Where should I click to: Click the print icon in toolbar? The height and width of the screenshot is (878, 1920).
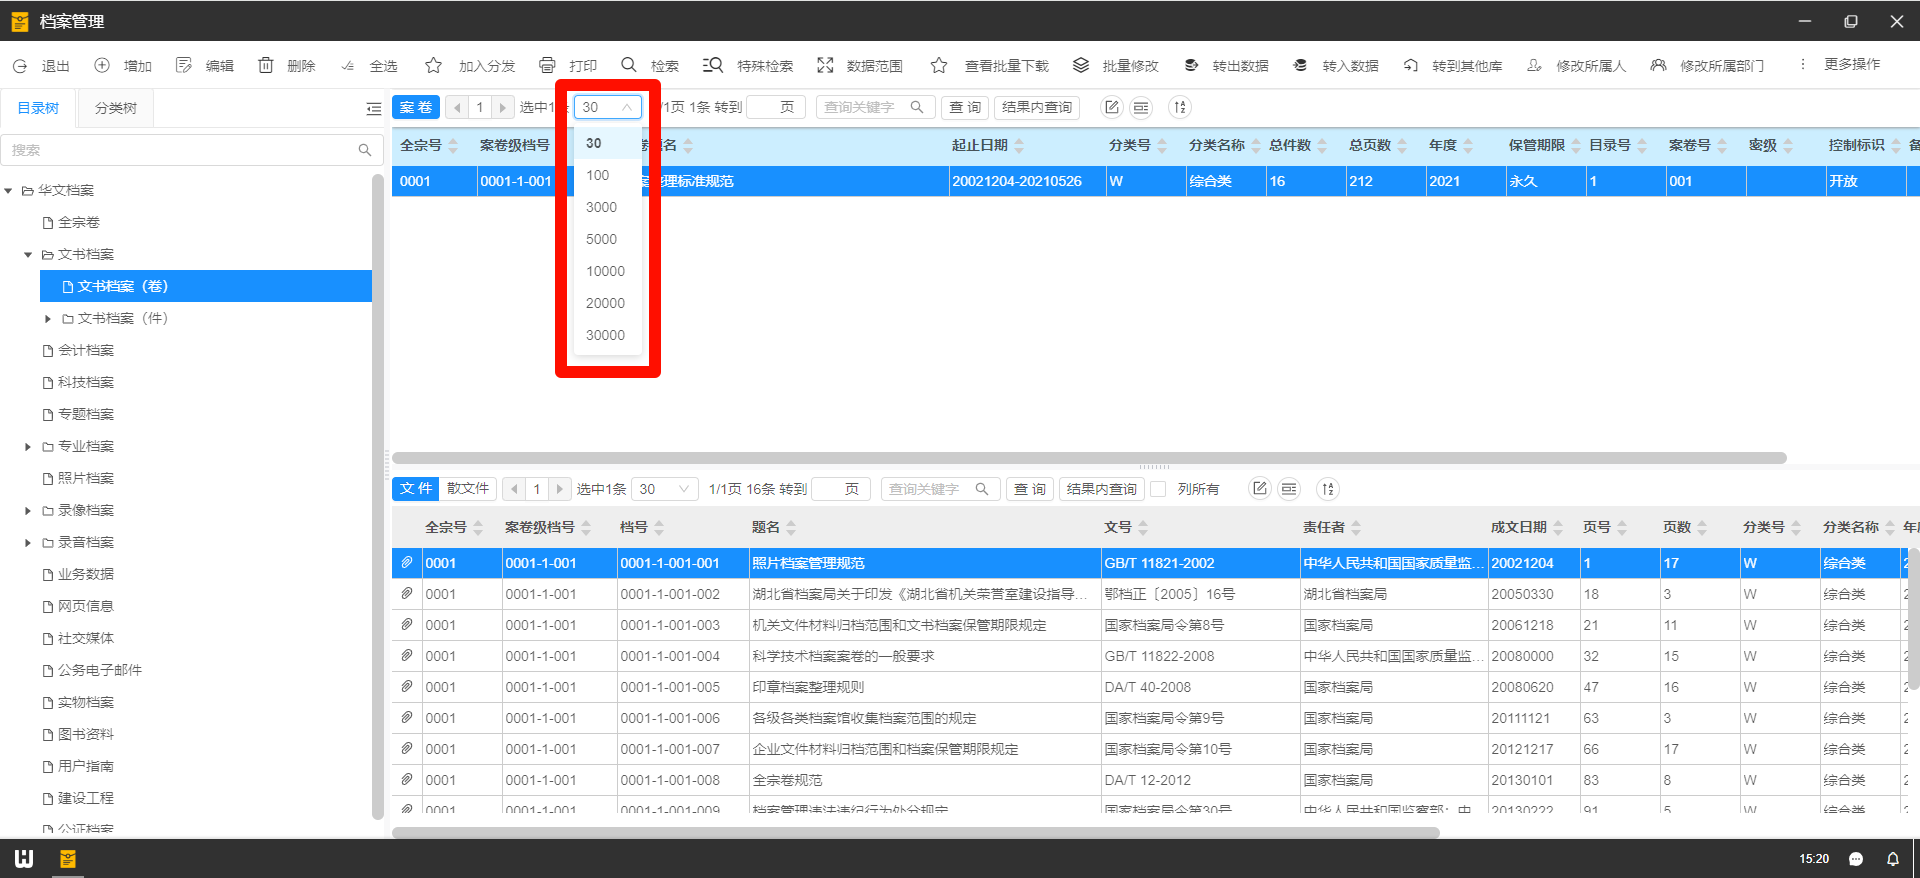pyautogui.click(x=547, y=65)
